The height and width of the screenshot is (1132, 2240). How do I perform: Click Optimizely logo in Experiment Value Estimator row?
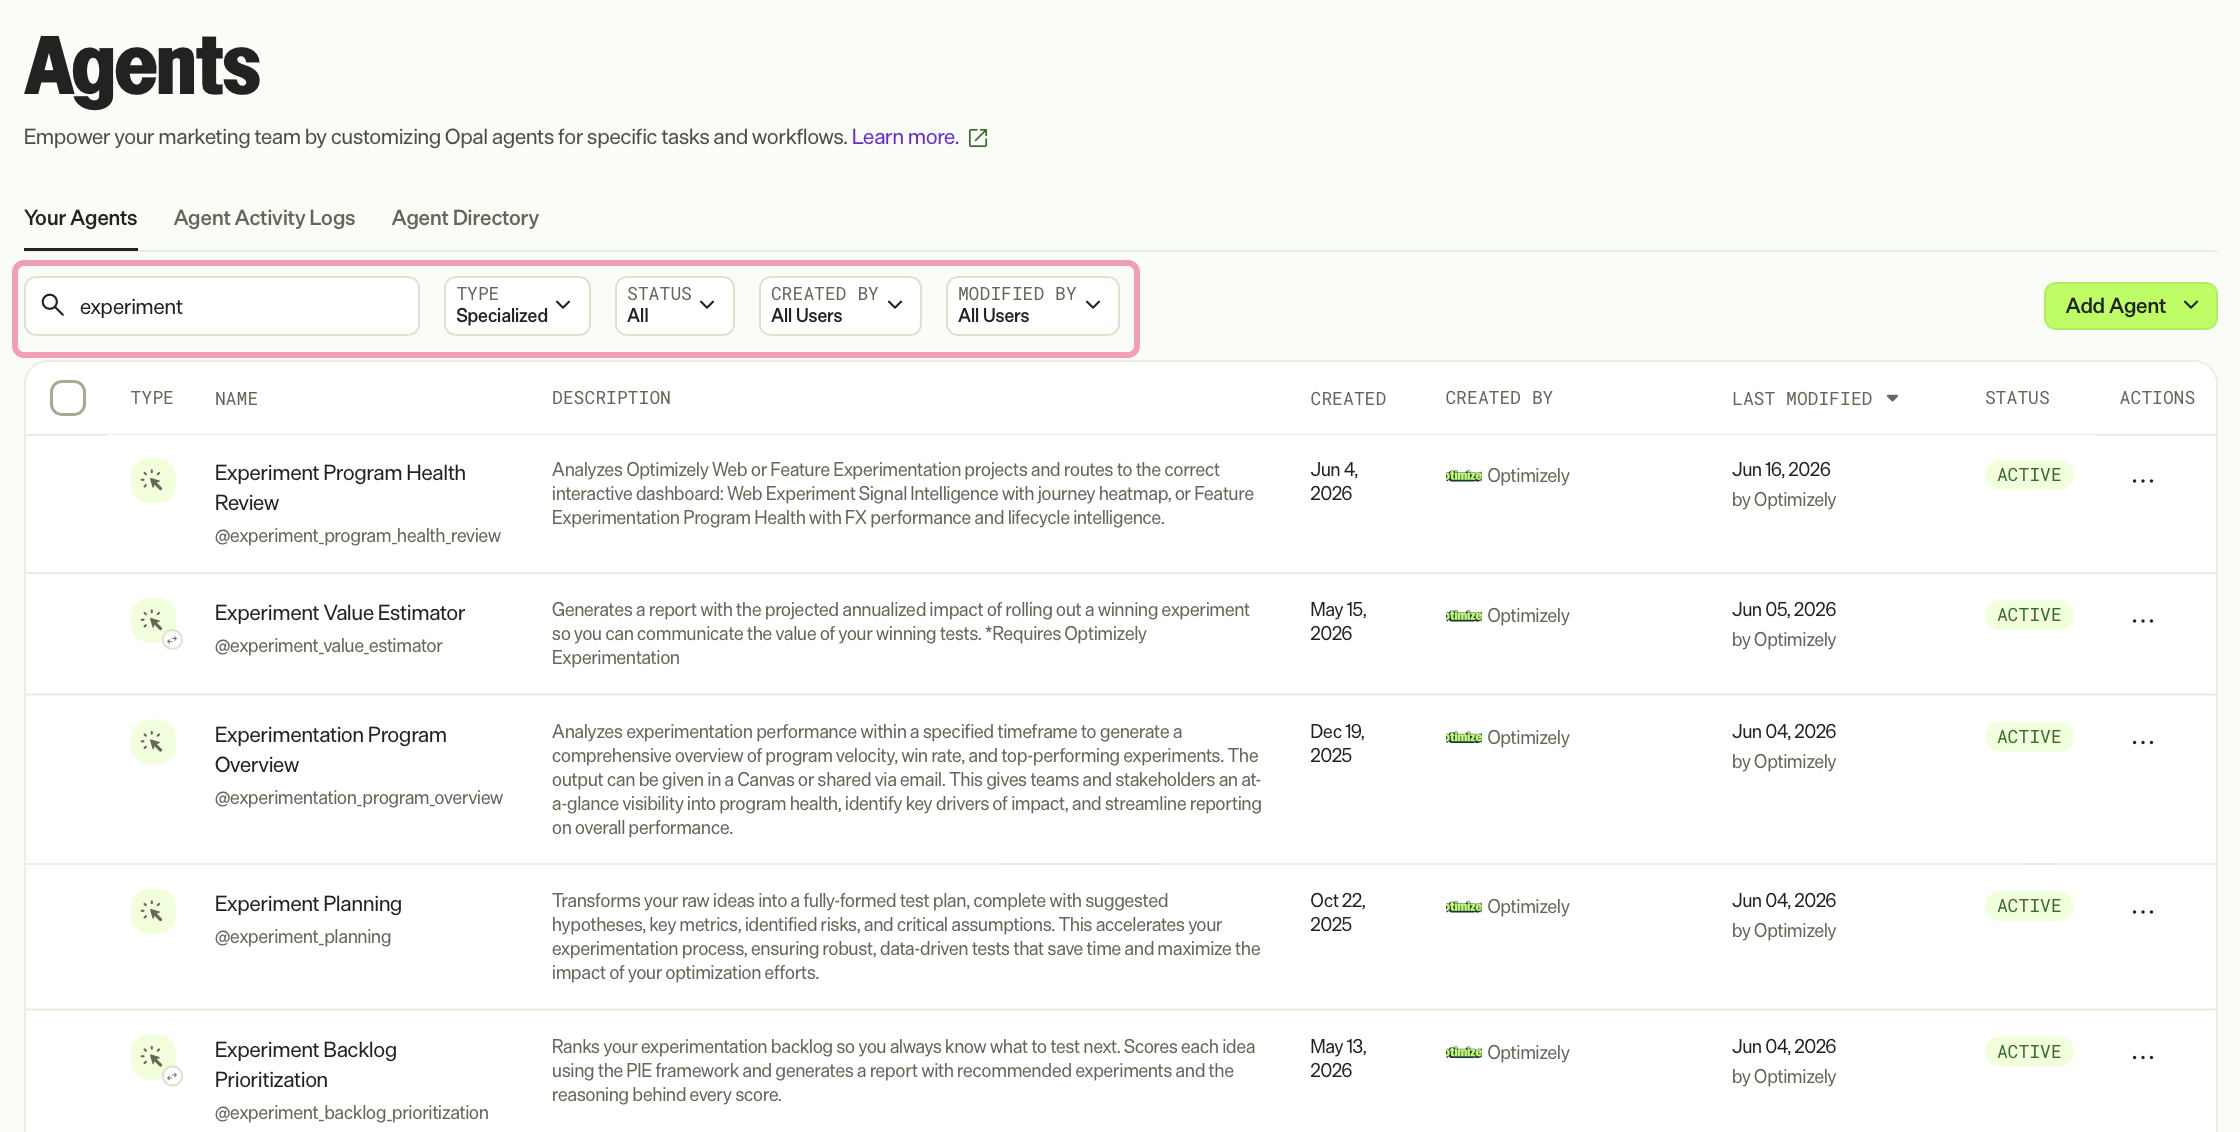point(1463,616)
